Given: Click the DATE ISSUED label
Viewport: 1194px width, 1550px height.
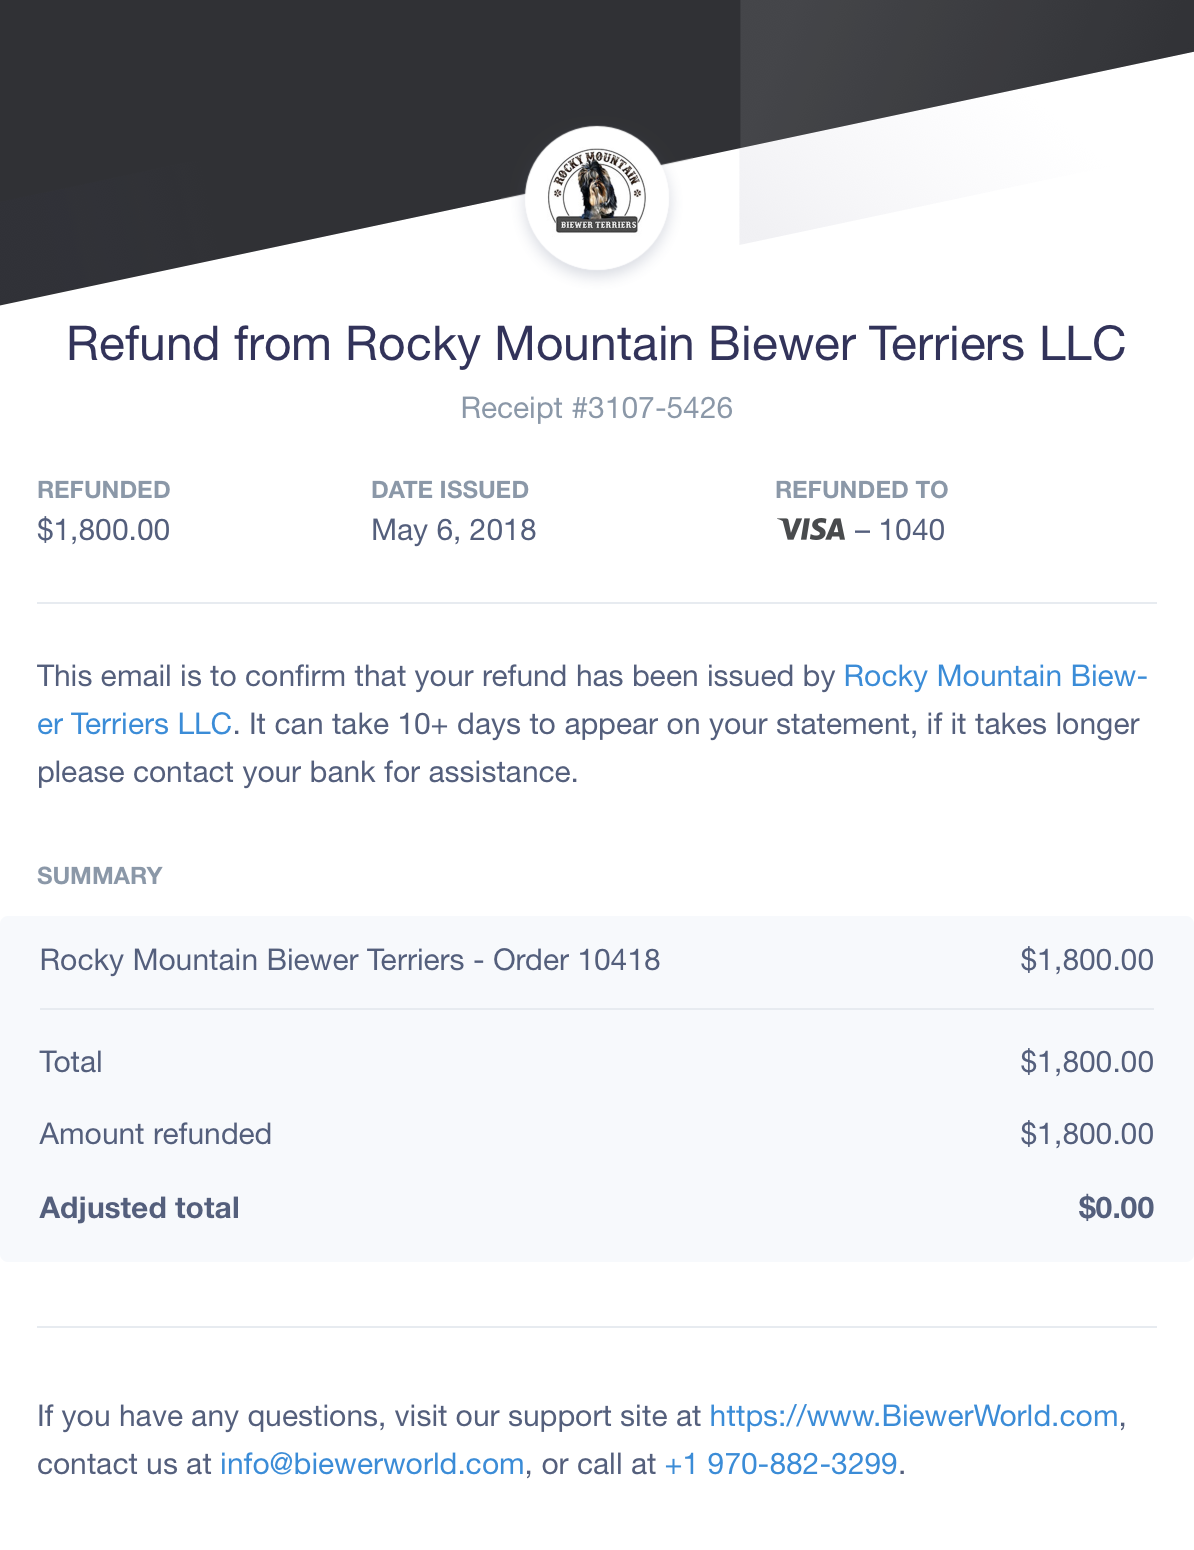Looking at the screenshot, I should click(450, 490).
